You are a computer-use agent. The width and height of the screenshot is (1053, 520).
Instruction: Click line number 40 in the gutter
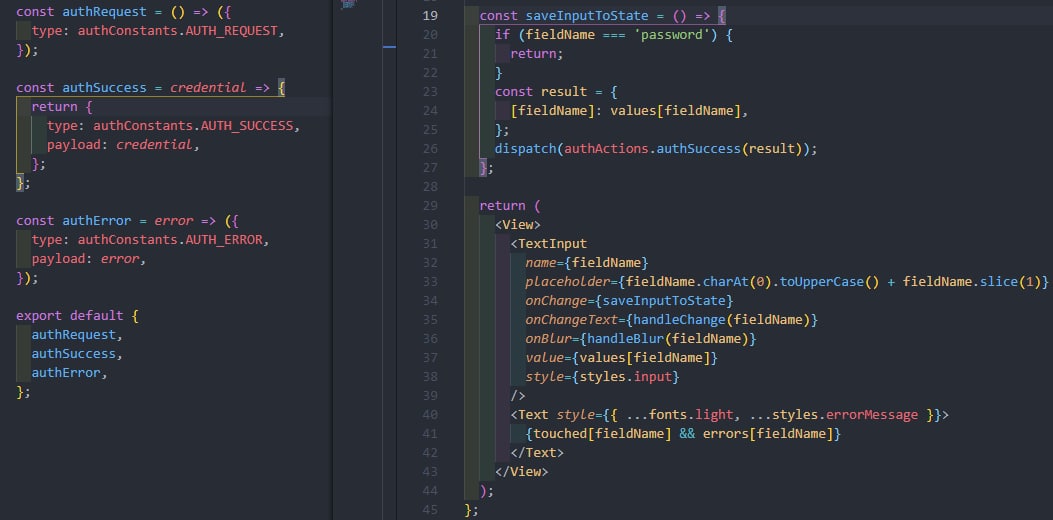point(430,415)
